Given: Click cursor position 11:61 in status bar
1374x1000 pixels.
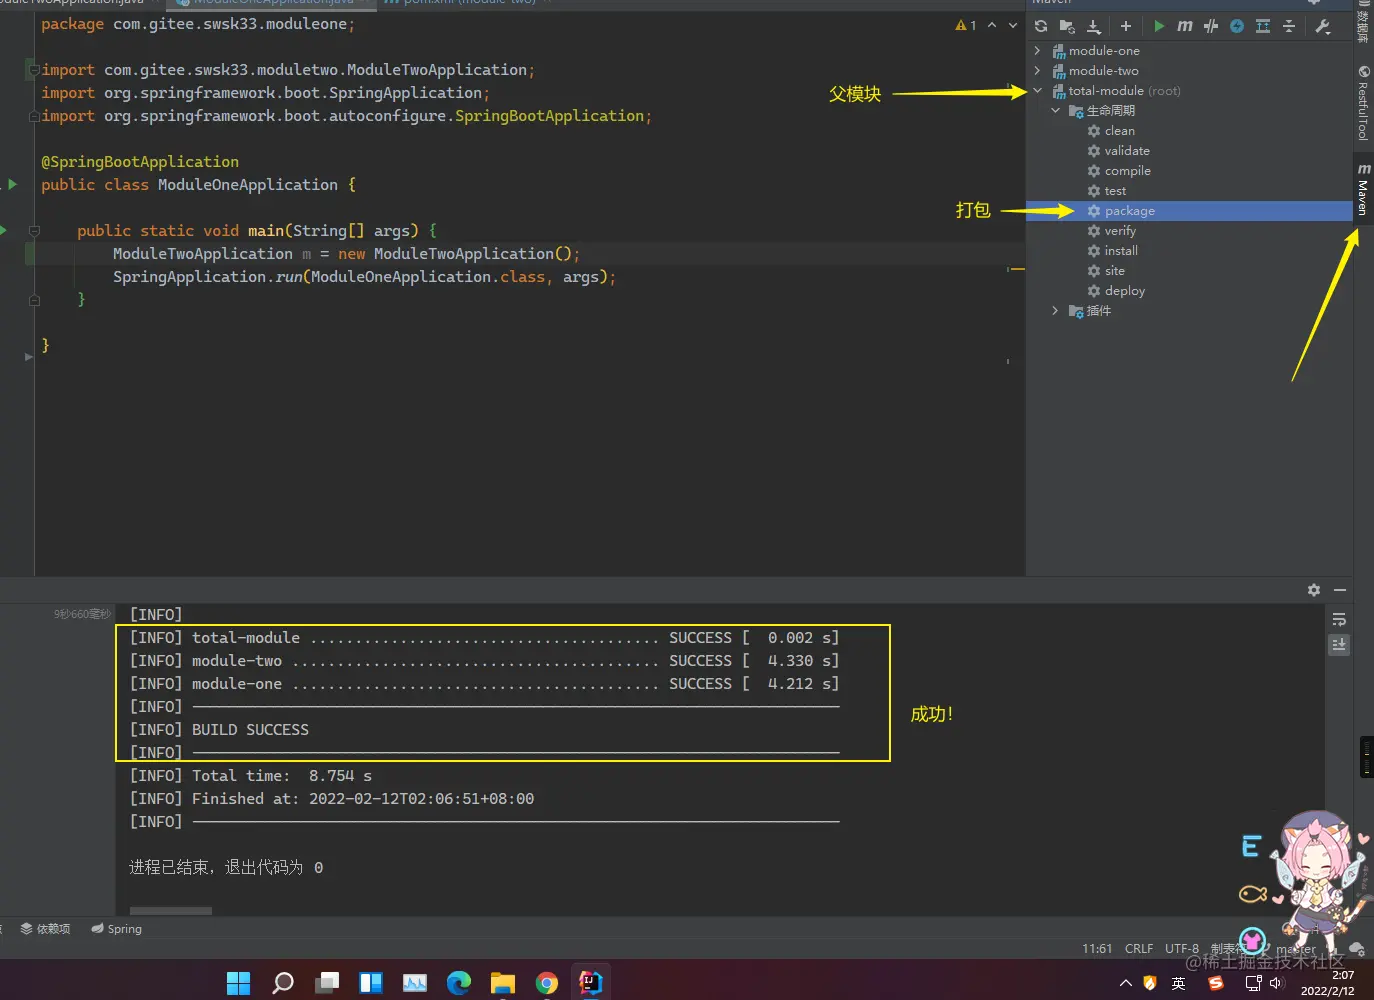Looking at the screenshot, I should 1097,948.
